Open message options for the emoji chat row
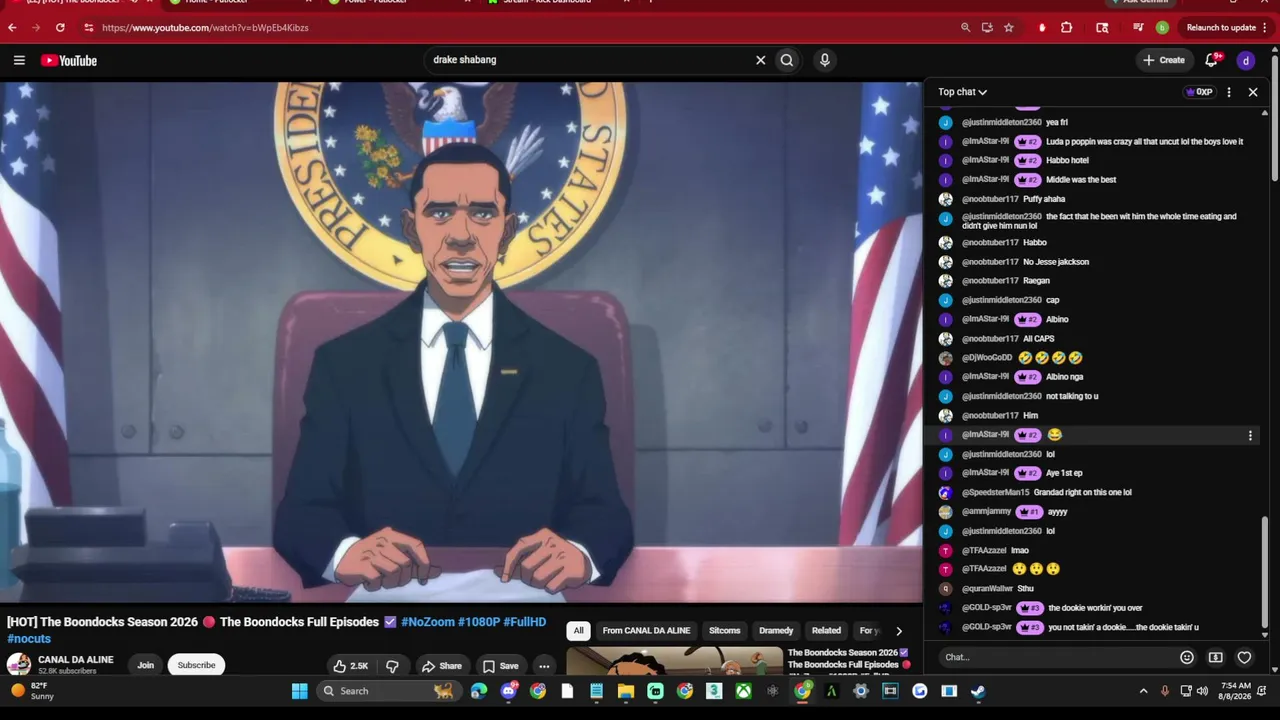This screenshot has height=720, width=1280. pos(1250,435)
